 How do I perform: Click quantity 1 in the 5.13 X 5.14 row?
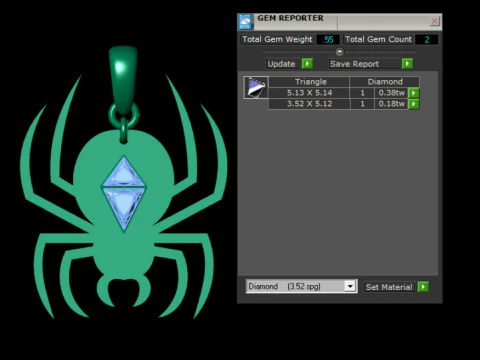(362, 93)
